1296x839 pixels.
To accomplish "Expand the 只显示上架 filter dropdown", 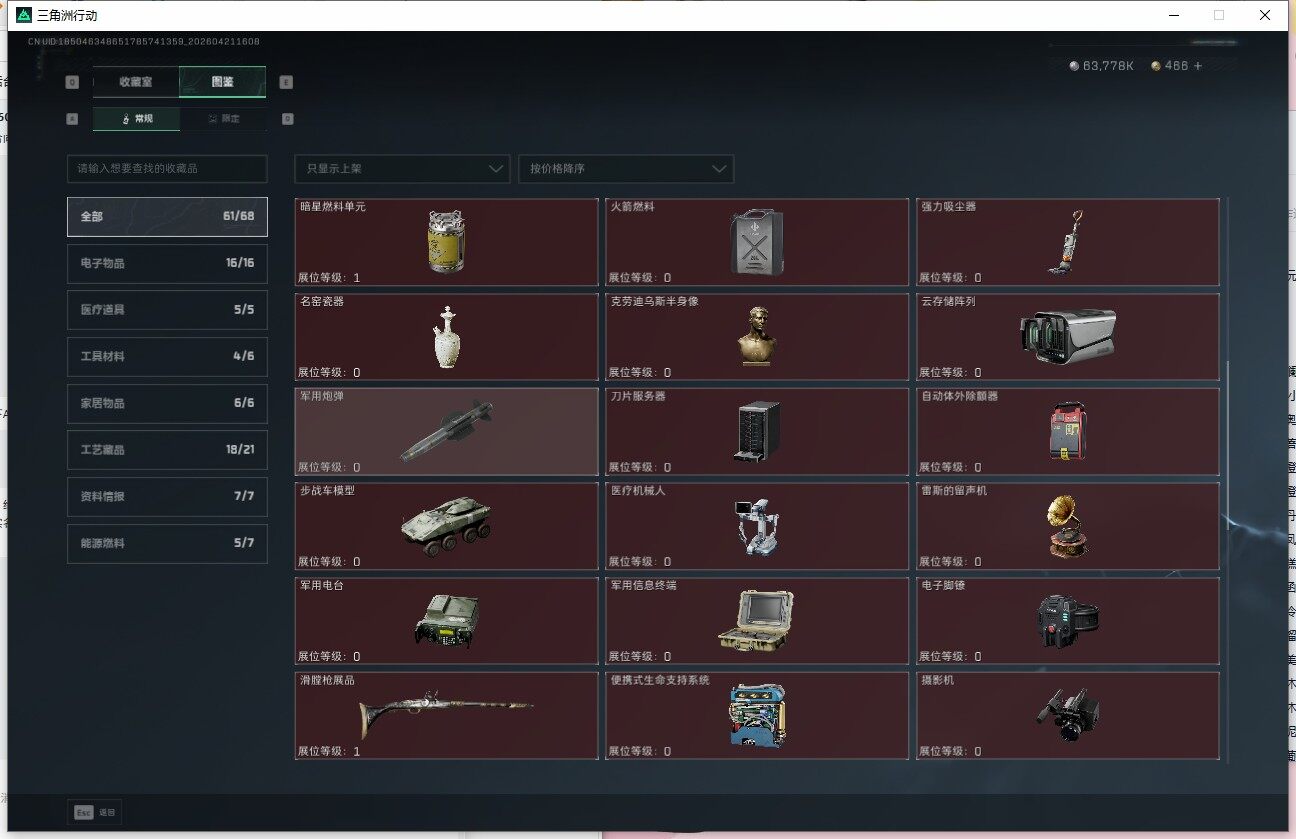I will 402,169.
